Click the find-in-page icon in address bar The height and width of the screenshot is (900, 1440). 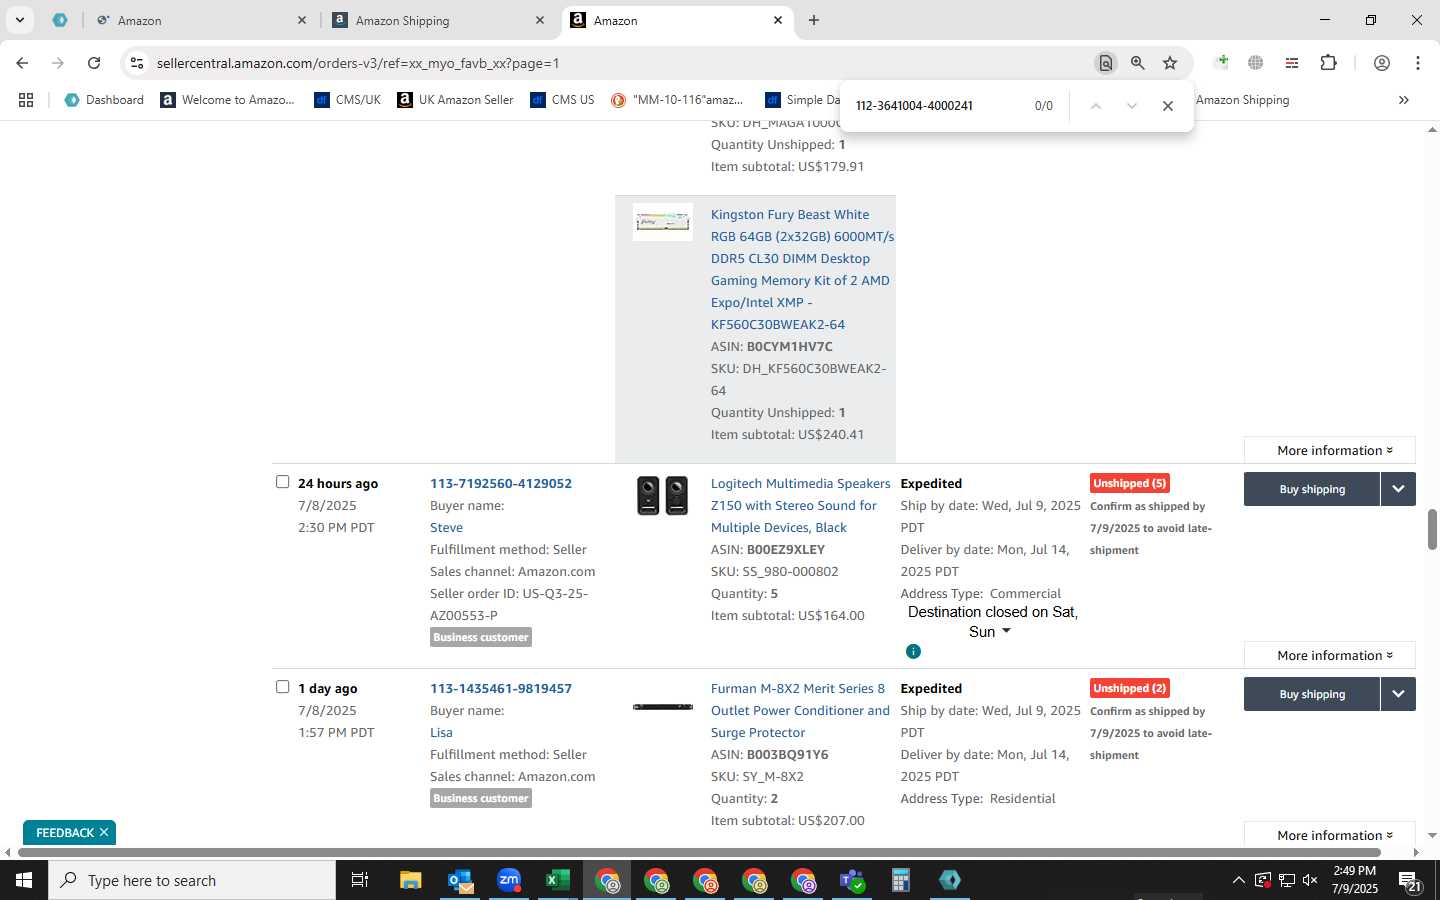pos(1105,63)
